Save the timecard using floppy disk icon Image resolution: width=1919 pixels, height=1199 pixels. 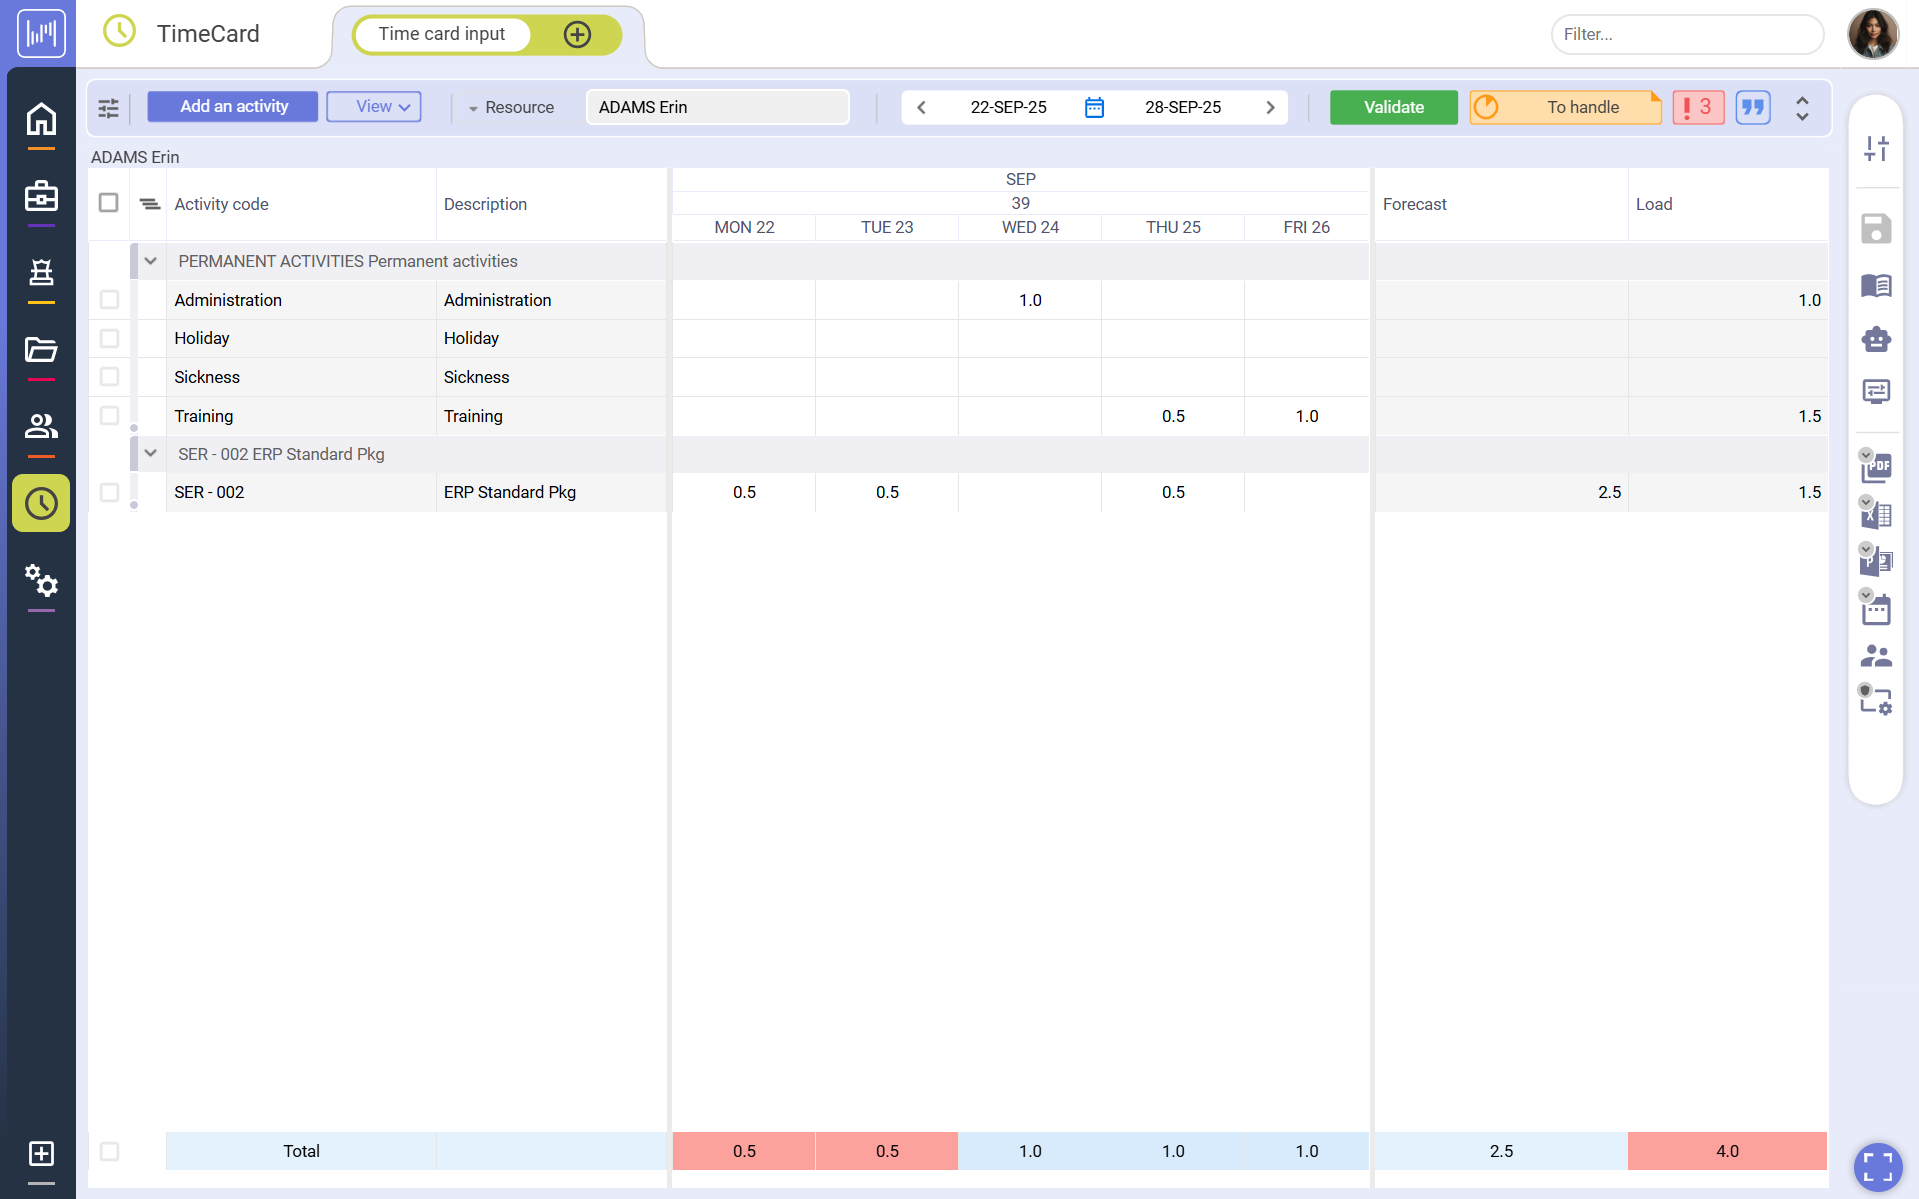(x=1877, y=228)
